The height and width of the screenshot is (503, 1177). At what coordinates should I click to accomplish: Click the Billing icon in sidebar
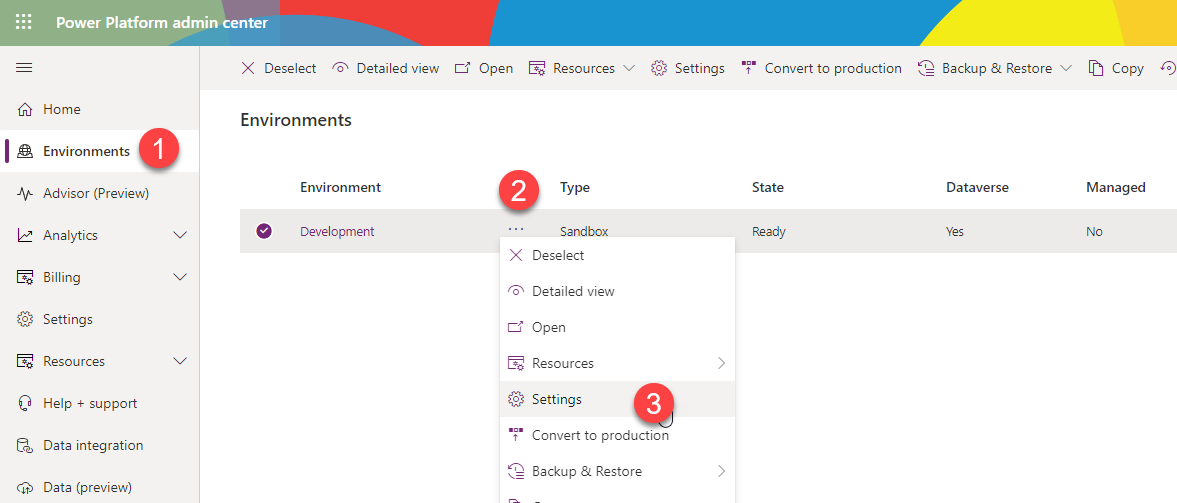[x=25, y=278]
